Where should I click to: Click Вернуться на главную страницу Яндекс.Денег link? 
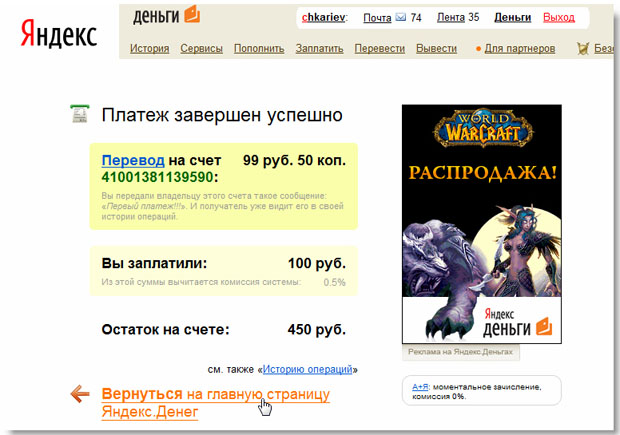click(x=215, y=403)
